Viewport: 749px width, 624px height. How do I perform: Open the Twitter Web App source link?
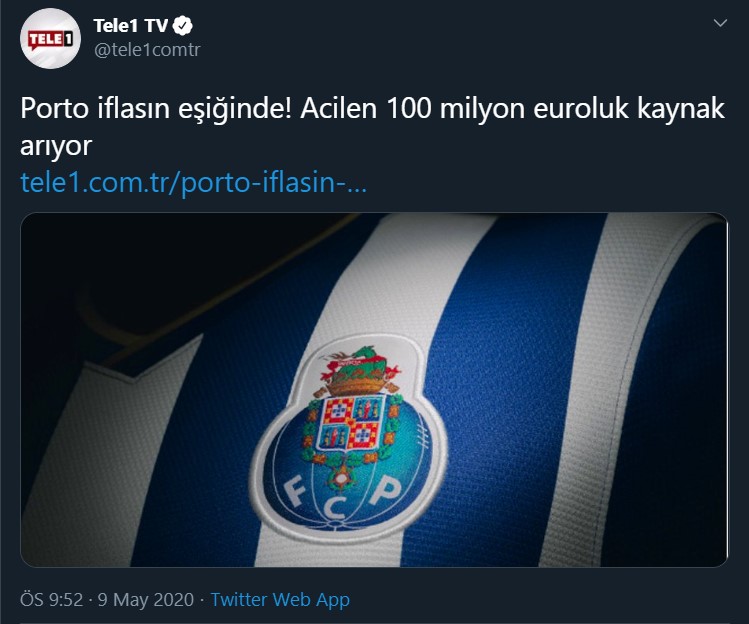[x=280, y=600]
